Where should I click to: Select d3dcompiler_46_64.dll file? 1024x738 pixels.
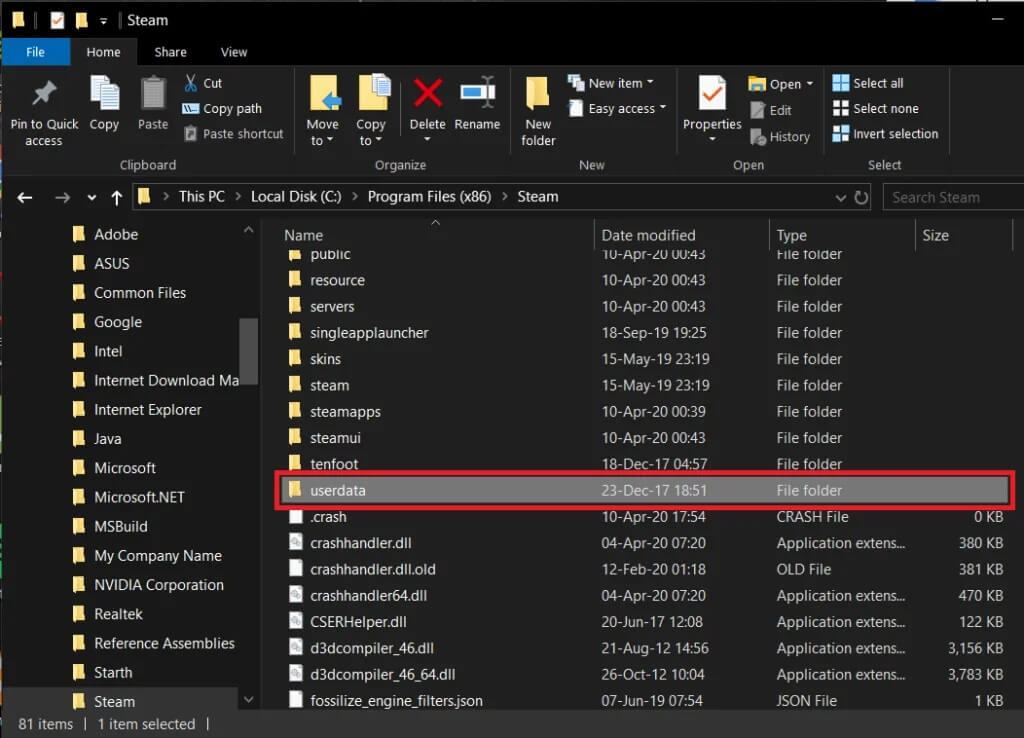pyautogui.click(x=645, y=675)
